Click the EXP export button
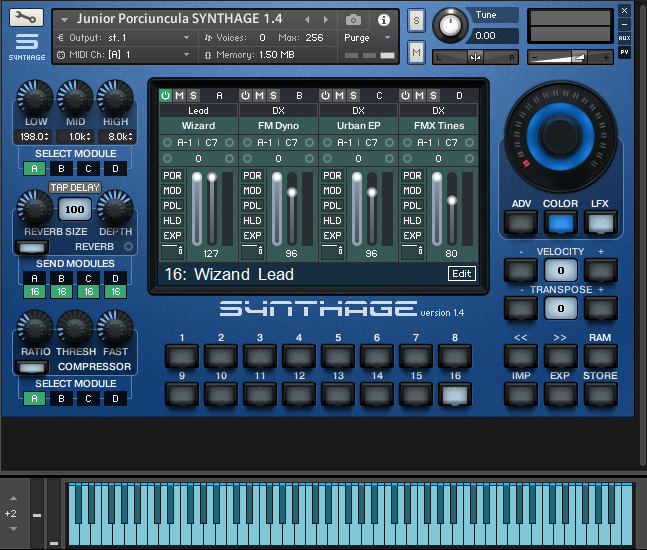This screenshot has width=647, height=550. coord(560,394)
